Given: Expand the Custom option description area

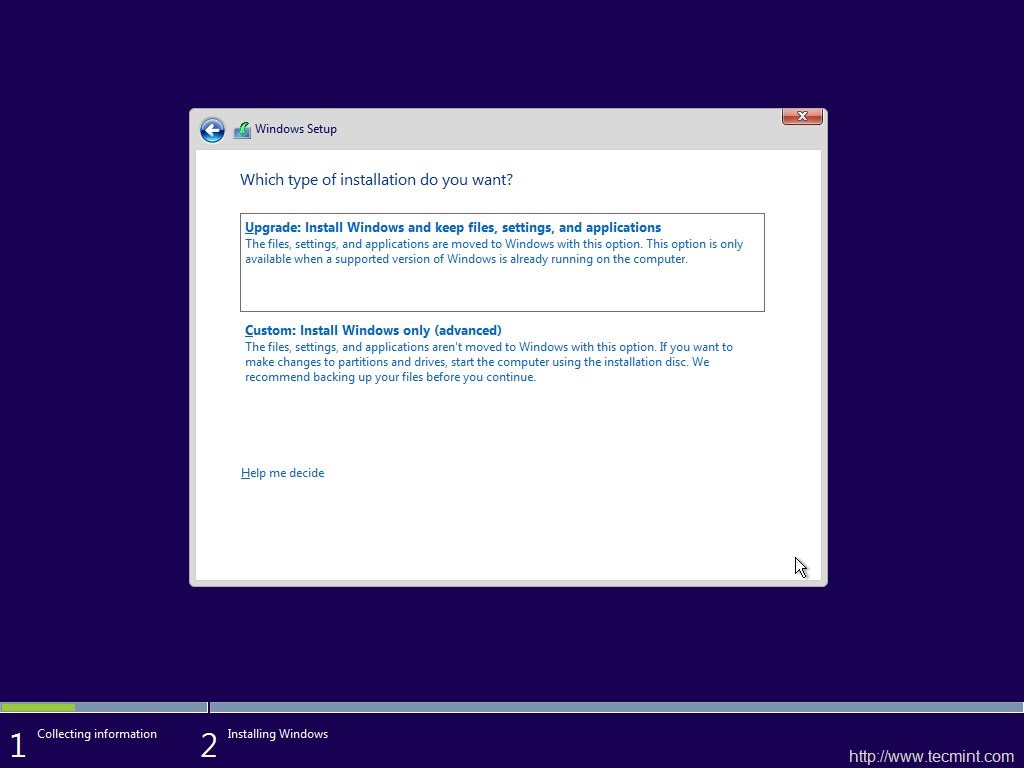Looking at the screenshot, I should 489,361.
